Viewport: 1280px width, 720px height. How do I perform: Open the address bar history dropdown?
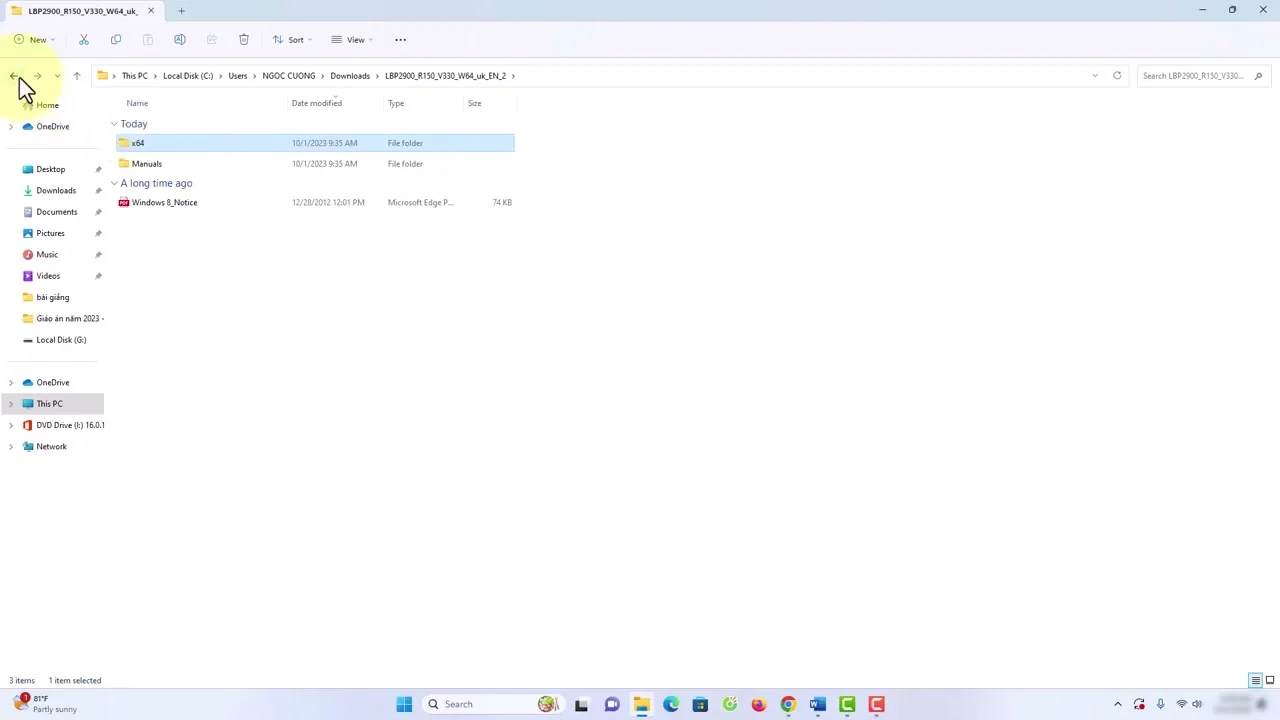tap(1095, 76)
